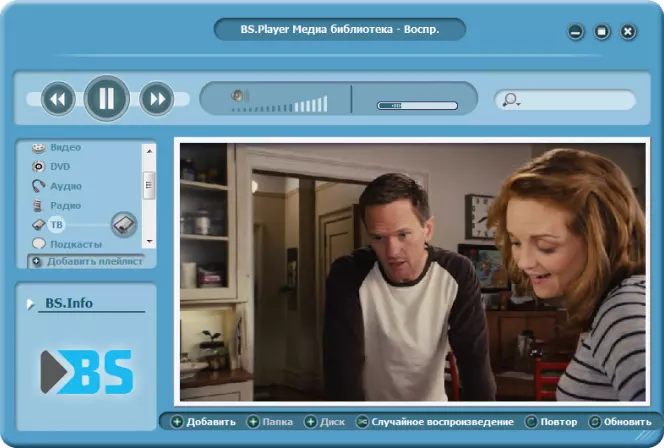Click the library list scrollbar thumb
The image size is (664, 448).
149,185
